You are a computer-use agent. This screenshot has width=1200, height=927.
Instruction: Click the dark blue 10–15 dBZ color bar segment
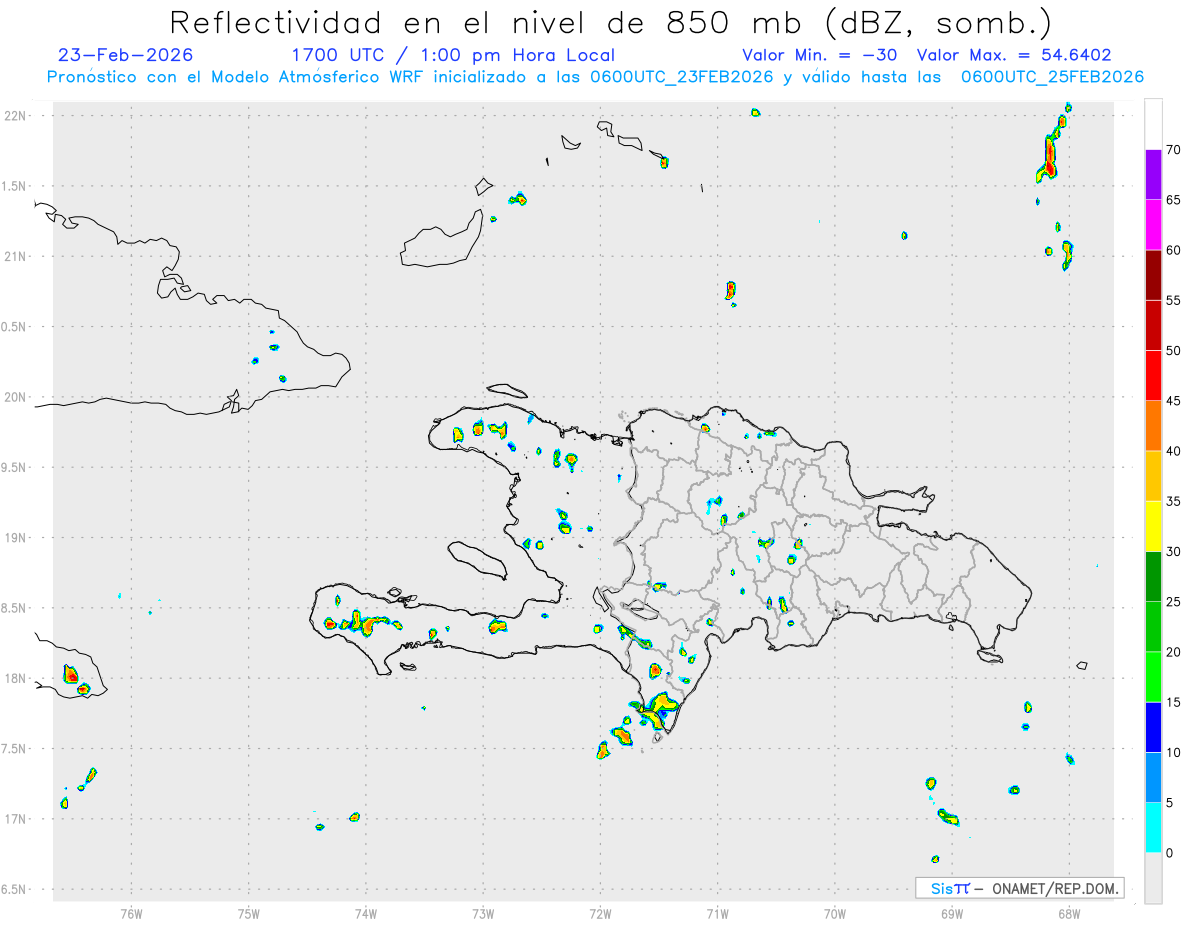tap(1153, 727)
